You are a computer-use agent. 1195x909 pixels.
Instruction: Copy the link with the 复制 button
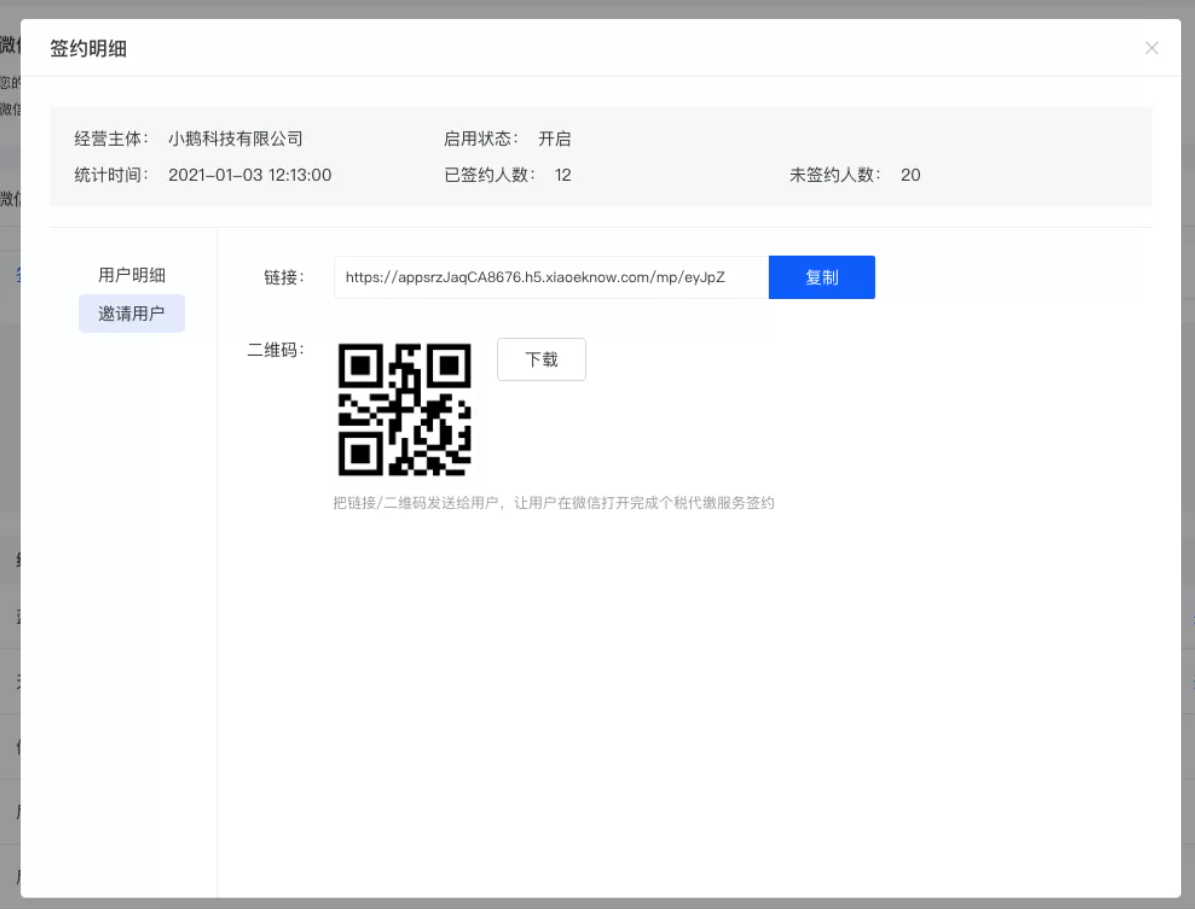point(822,277)
